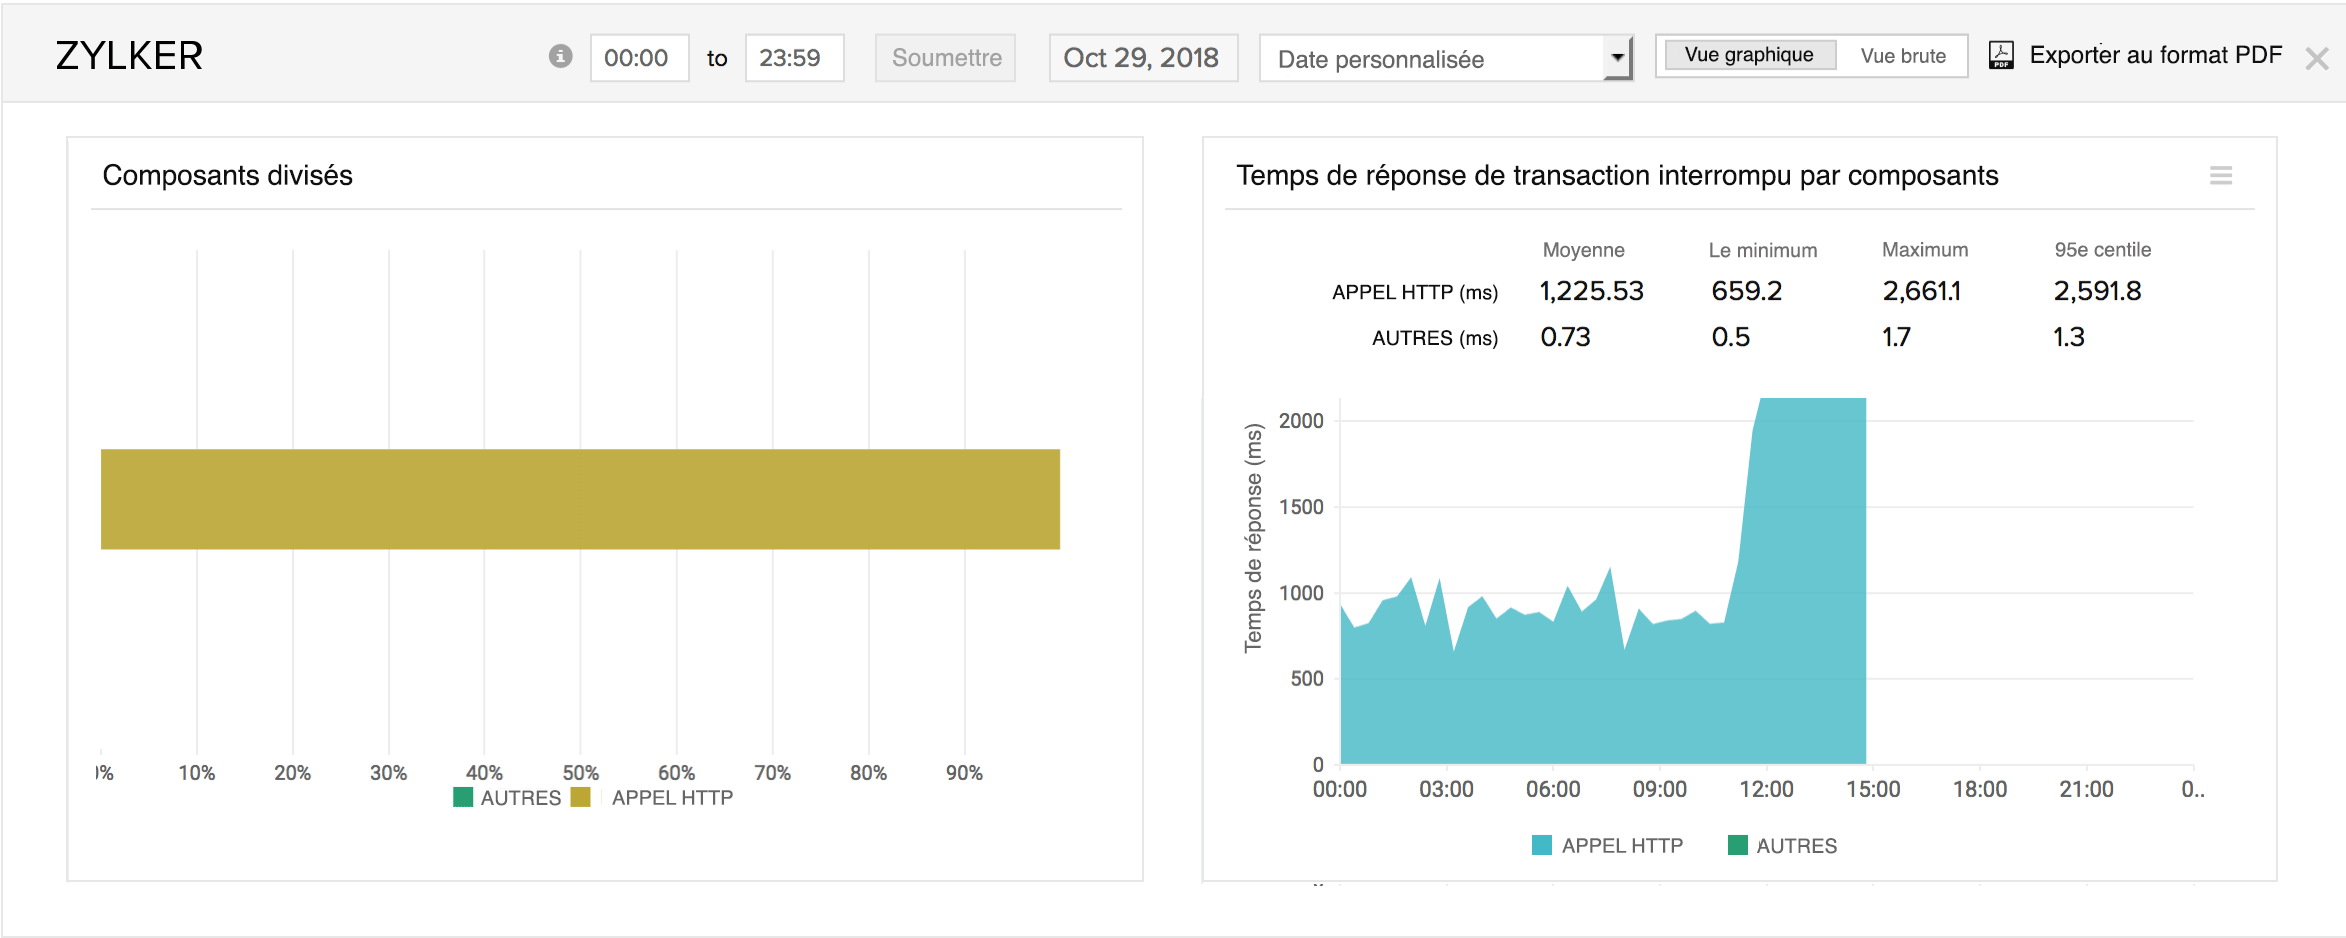The image size is (2346, 938).
Task: Click the info icon near time fields
Action: click(x=561, y=57)
